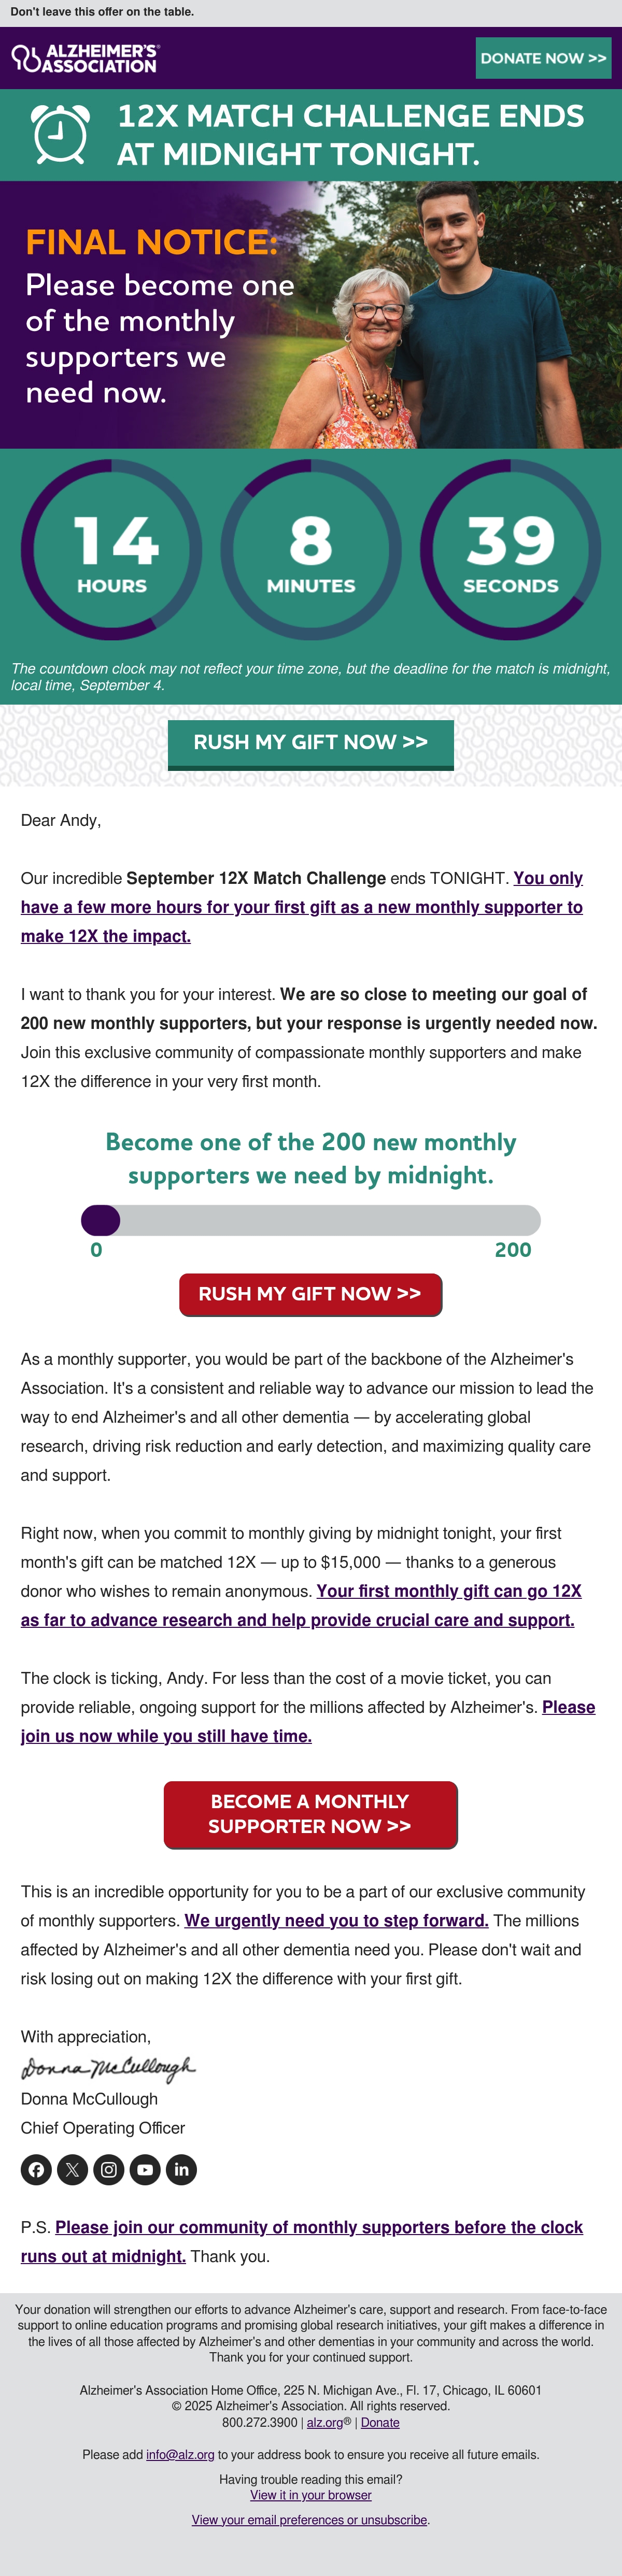The height and width of the screenshot is (2576, 622).
Task: Open the LinkedIn social icon
Action: tap(181, 2169)
